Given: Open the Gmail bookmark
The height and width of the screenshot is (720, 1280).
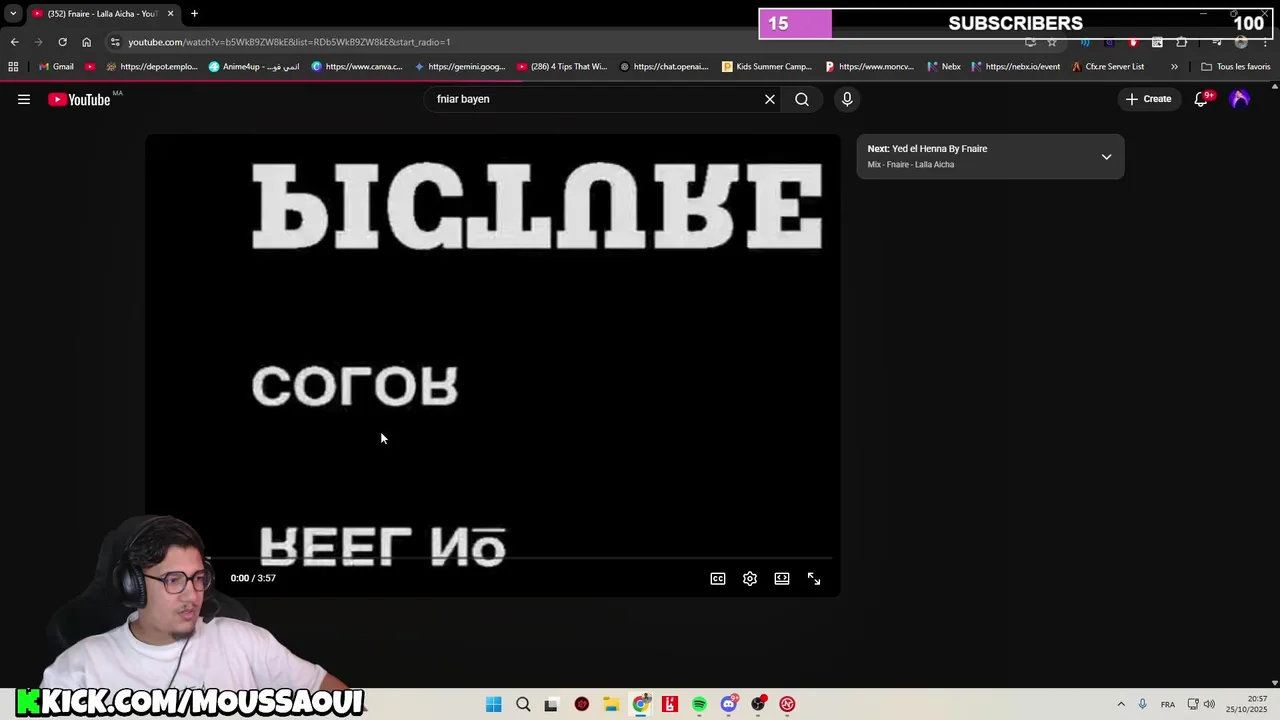Looking at the screenshot, I should pyautogui.click(x=56, y=67).
